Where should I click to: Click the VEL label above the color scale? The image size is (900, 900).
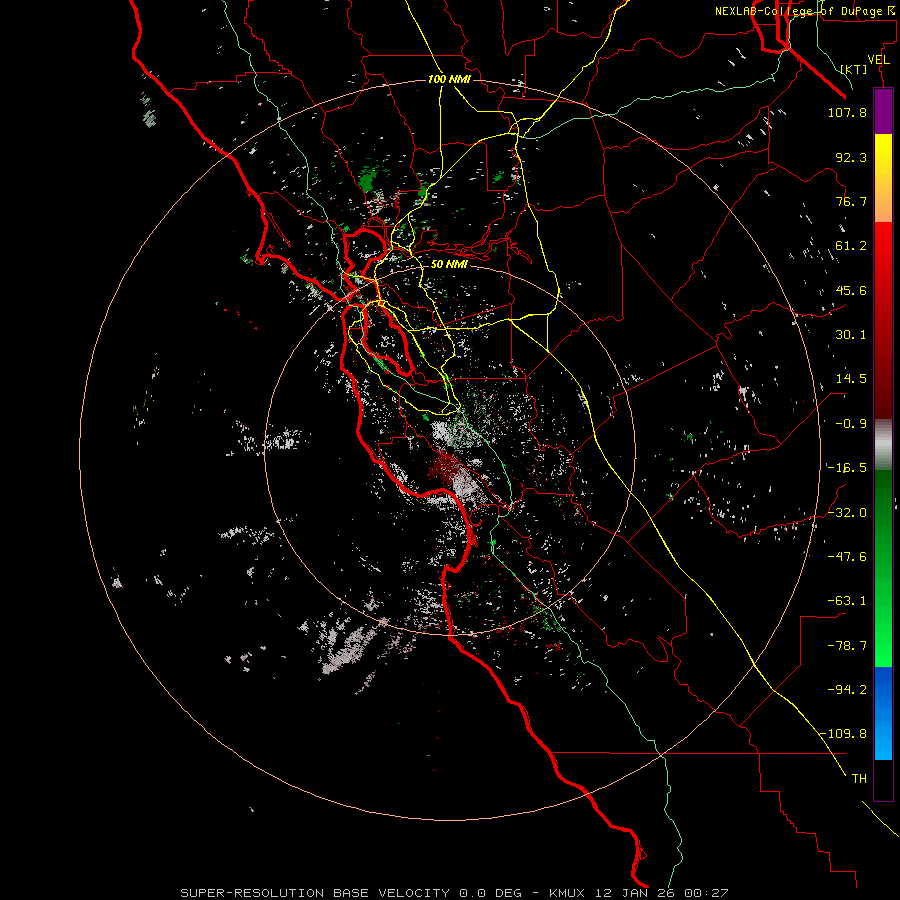click(x=879, y=60)
